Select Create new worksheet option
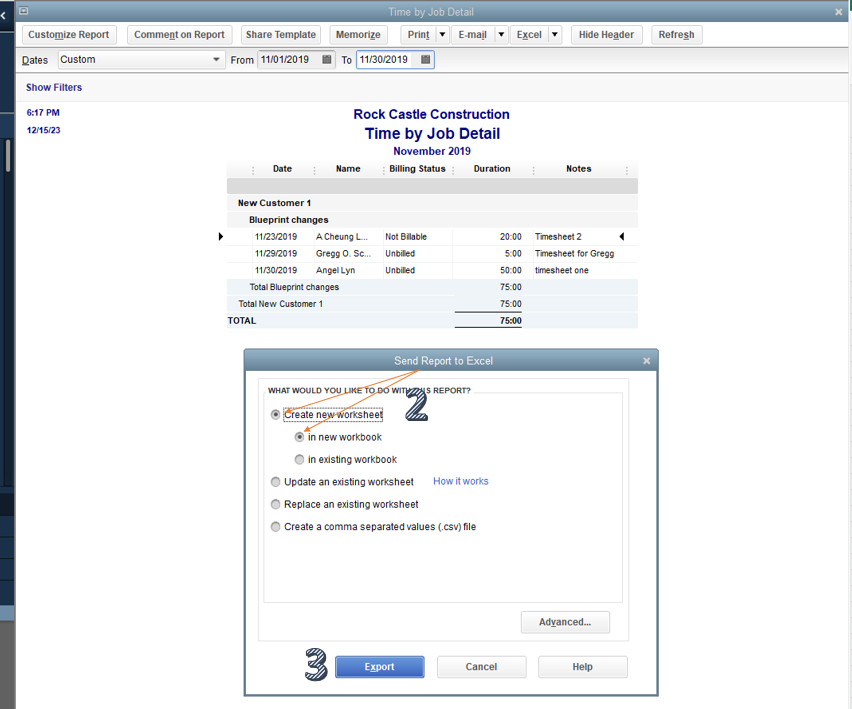Image resolution: width=852 pixels, height=709 pixels. (x=275, y=415)
